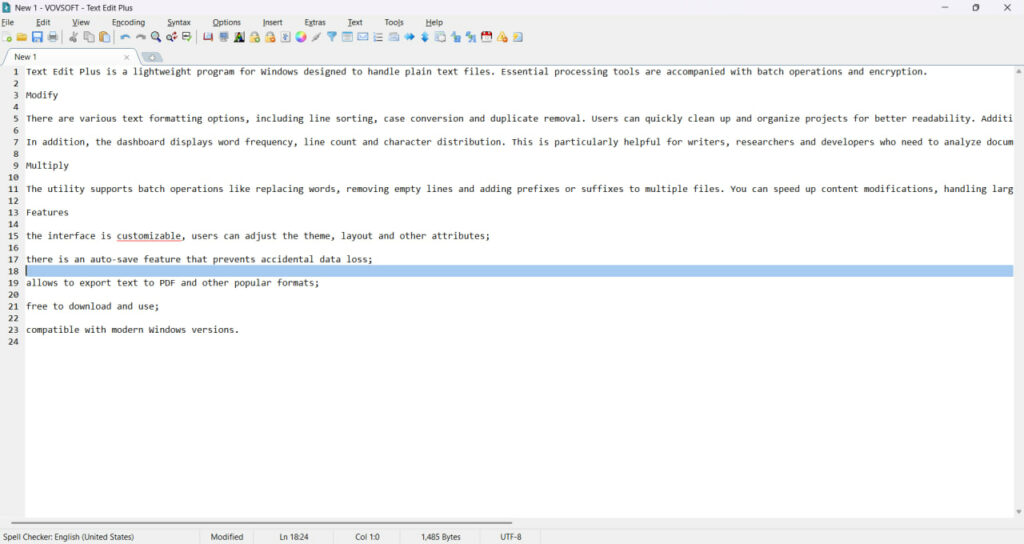
Task: Click the copy toolbar icon
Action: [89, 37]
